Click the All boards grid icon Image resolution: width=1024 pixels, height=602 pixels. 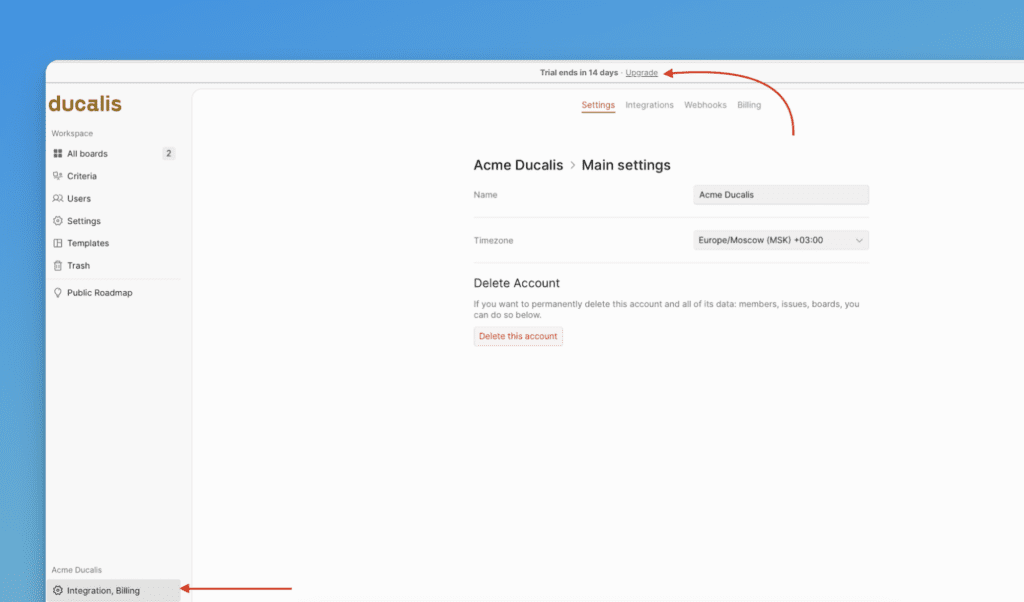tap(58, 154)
